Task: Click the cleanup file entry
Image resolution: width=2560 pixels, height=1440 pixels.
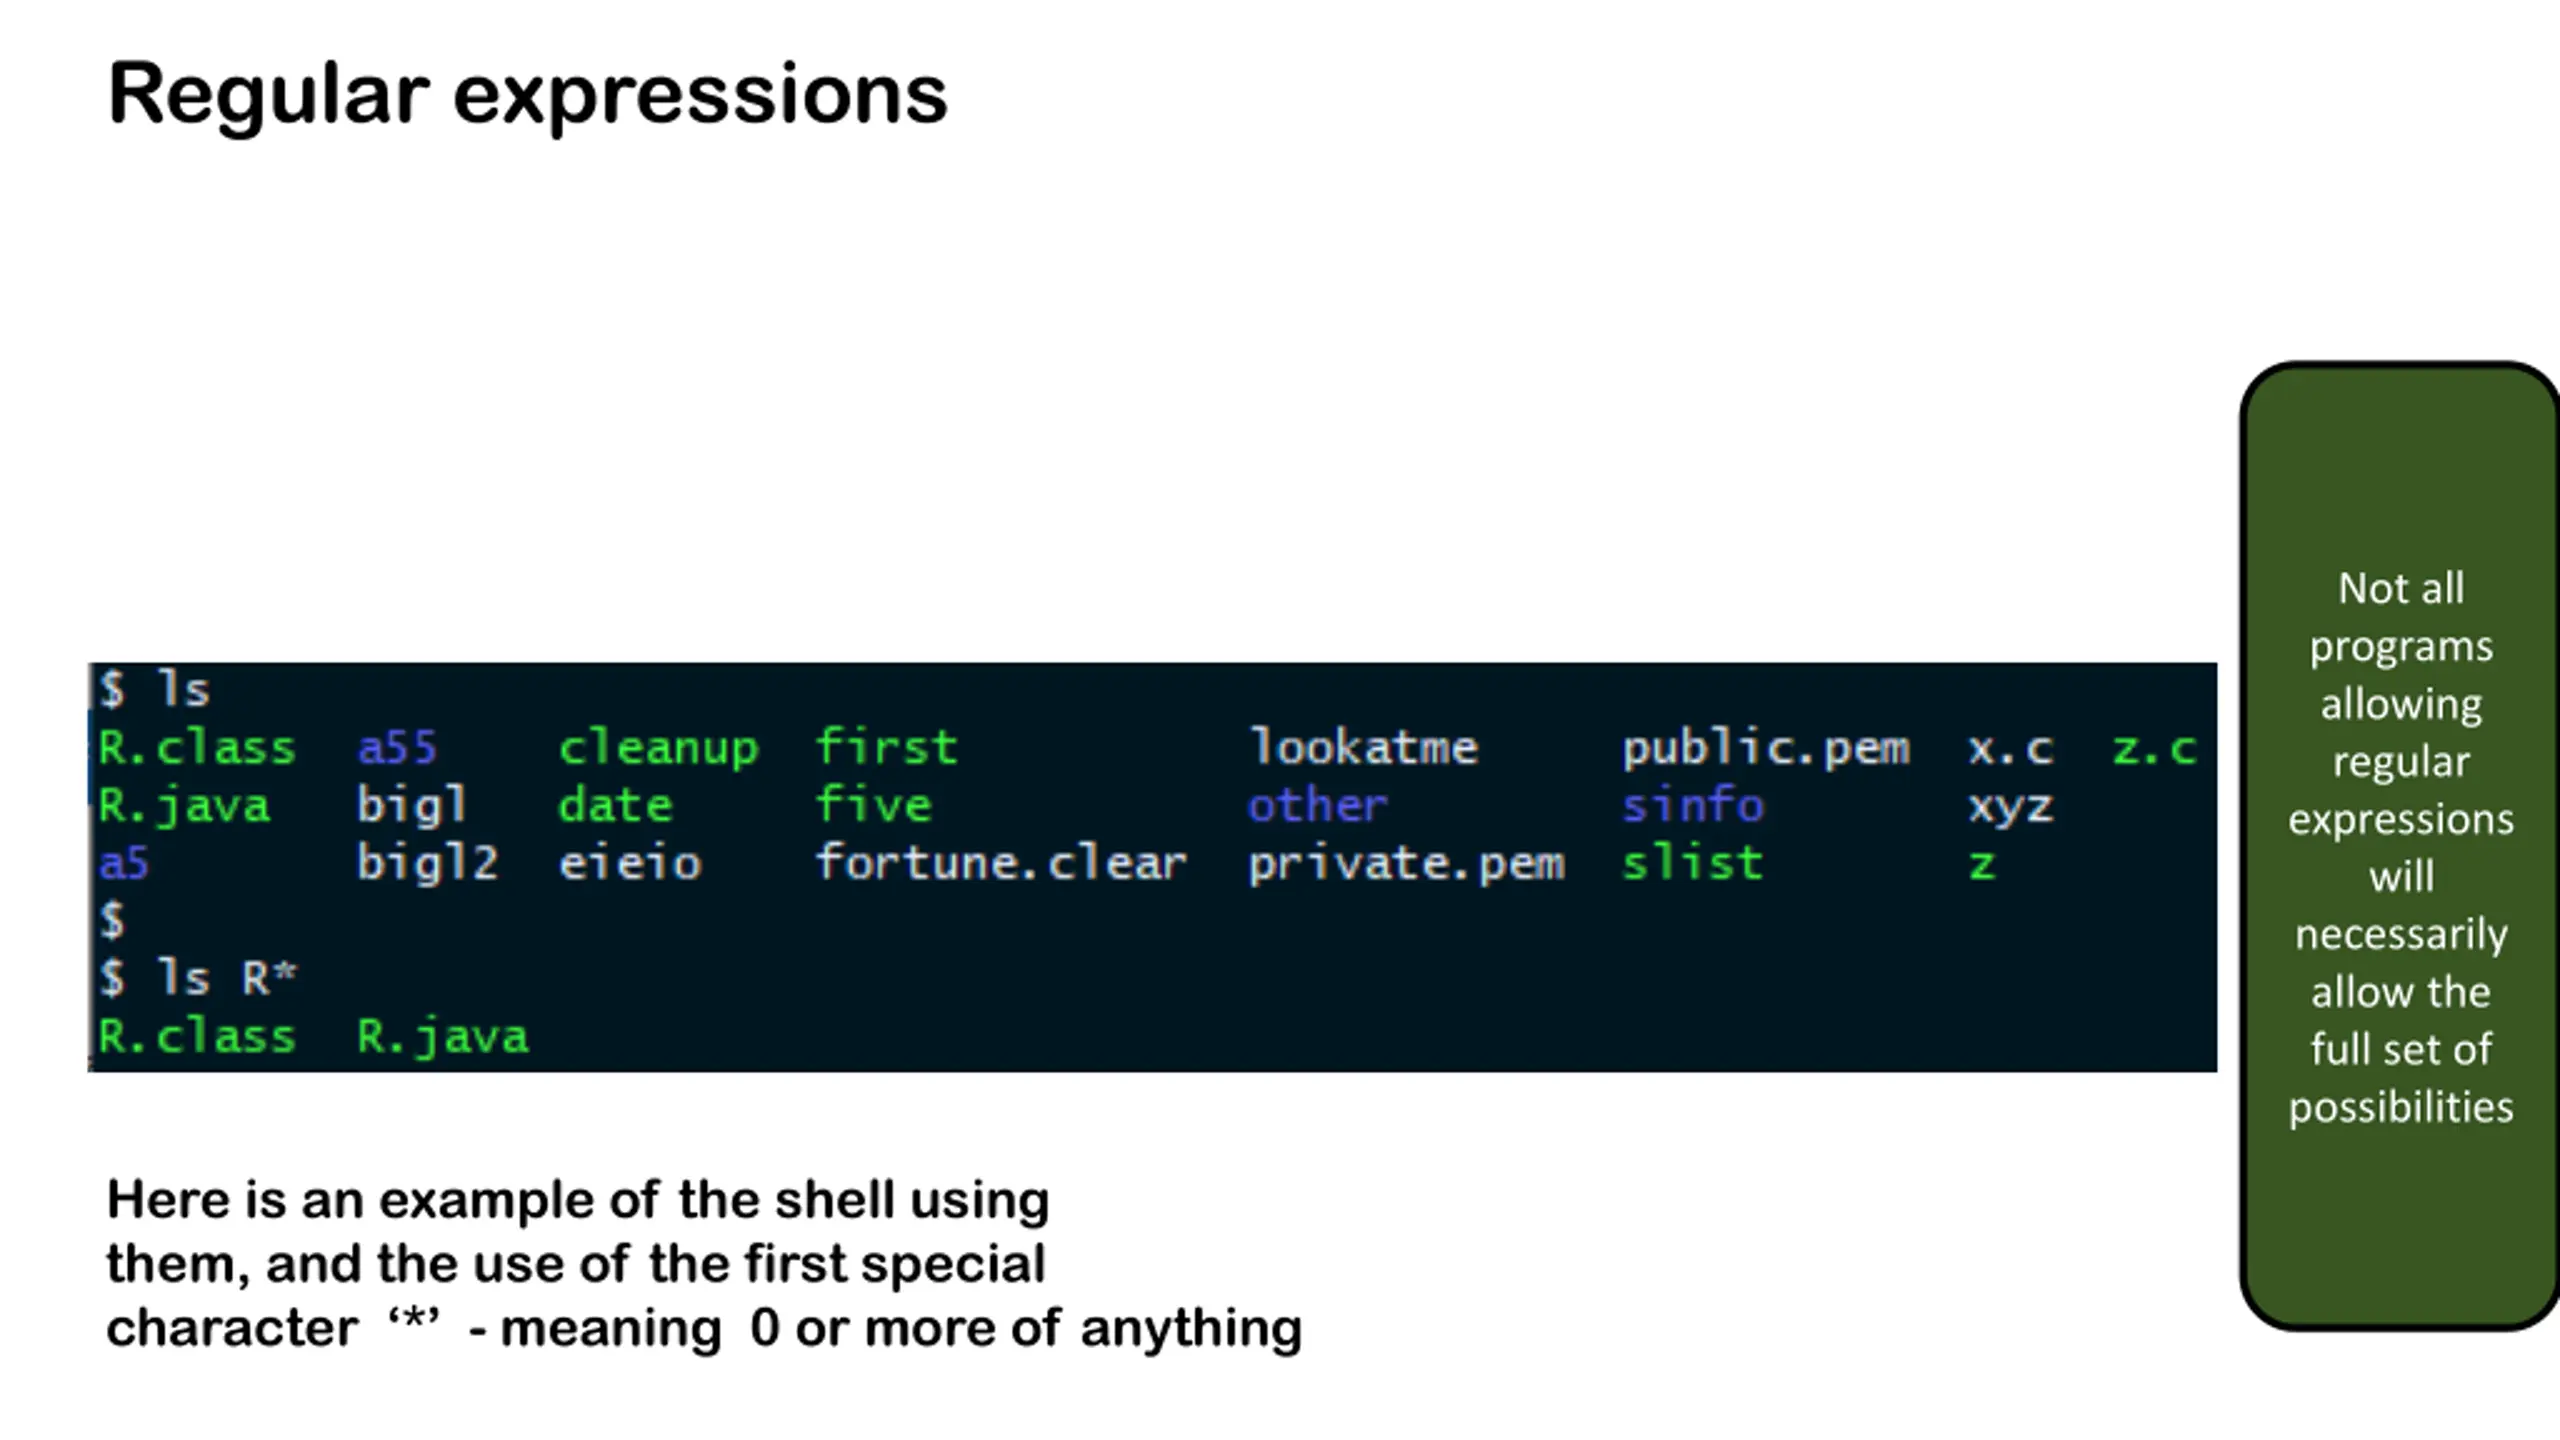Action: coord(658,750)
